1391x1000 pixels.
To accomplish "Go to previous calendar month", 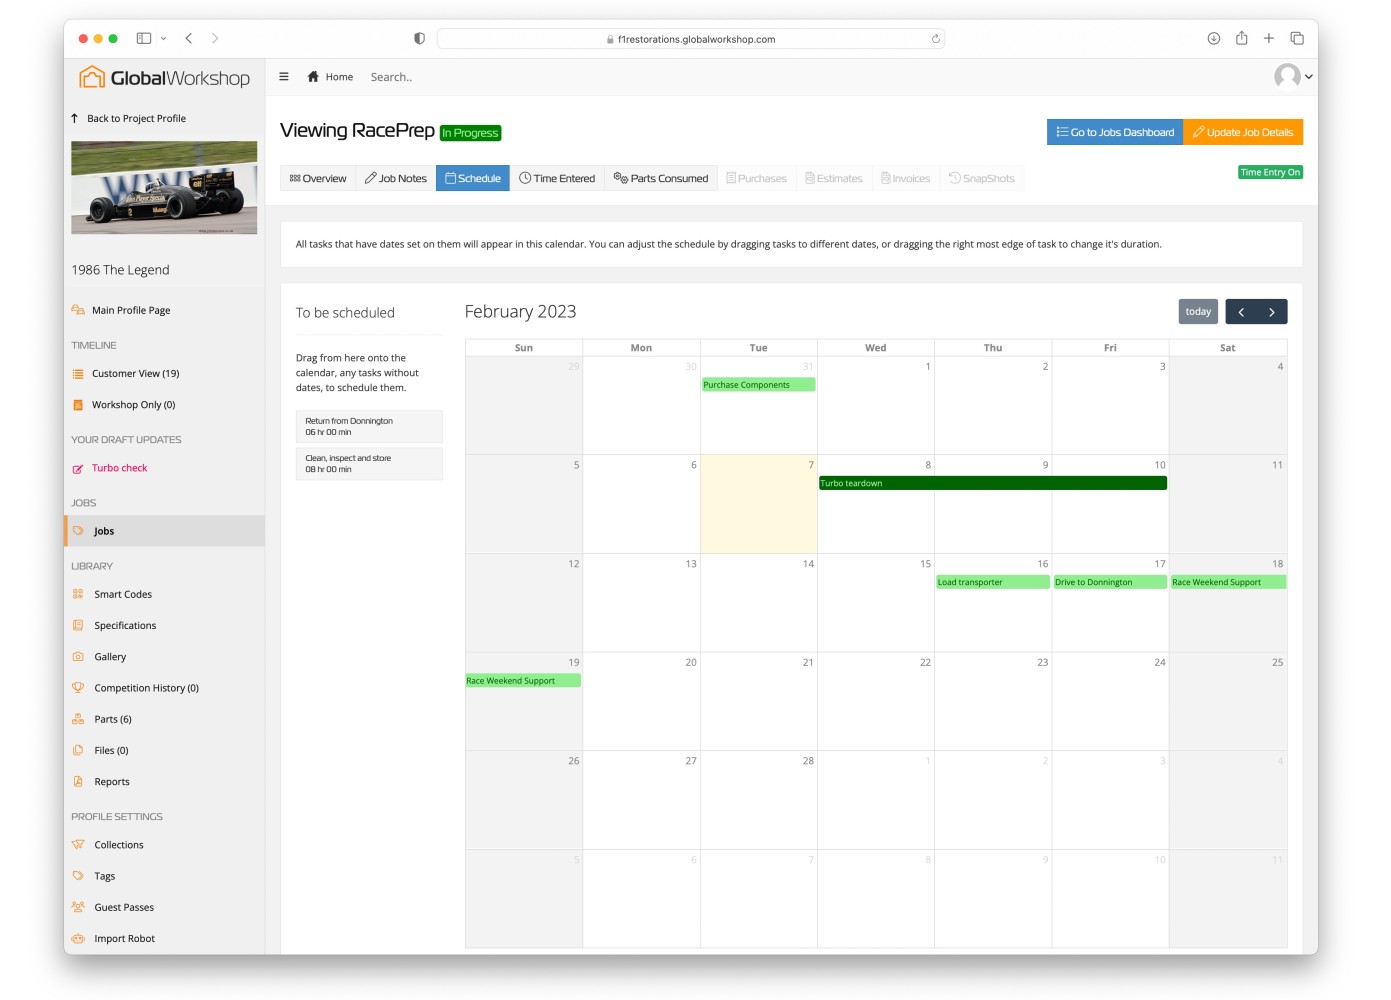I will pos(1241,312).
